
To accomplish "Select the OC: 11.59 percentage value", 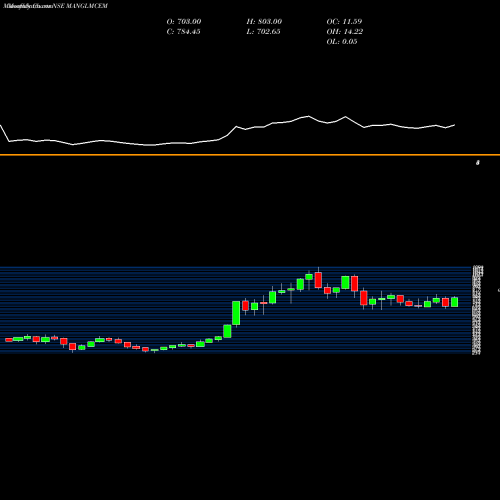I will click(344, 21).
